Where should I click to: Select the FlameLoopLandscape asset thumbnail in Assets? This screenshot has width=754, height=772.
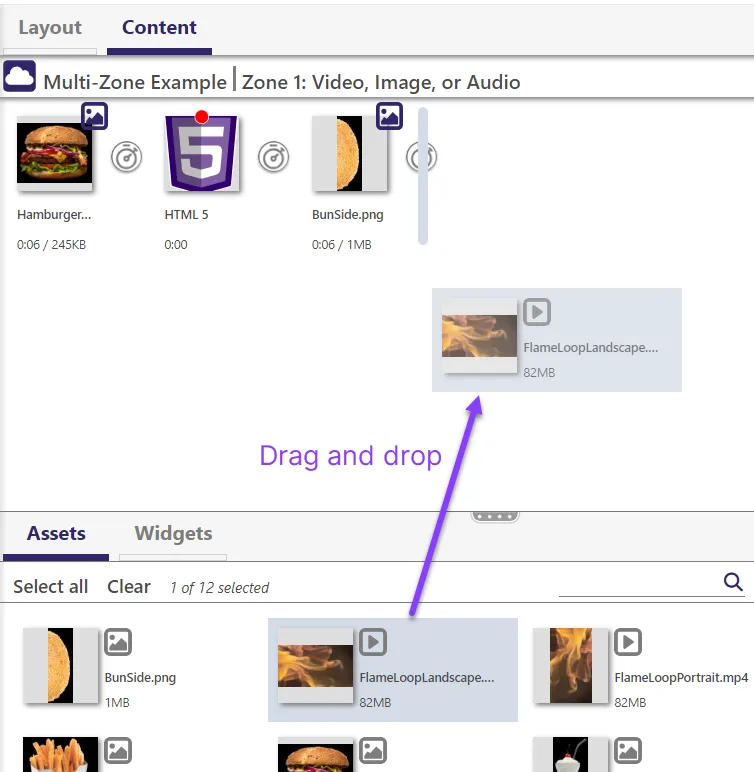tap(316, 665)
